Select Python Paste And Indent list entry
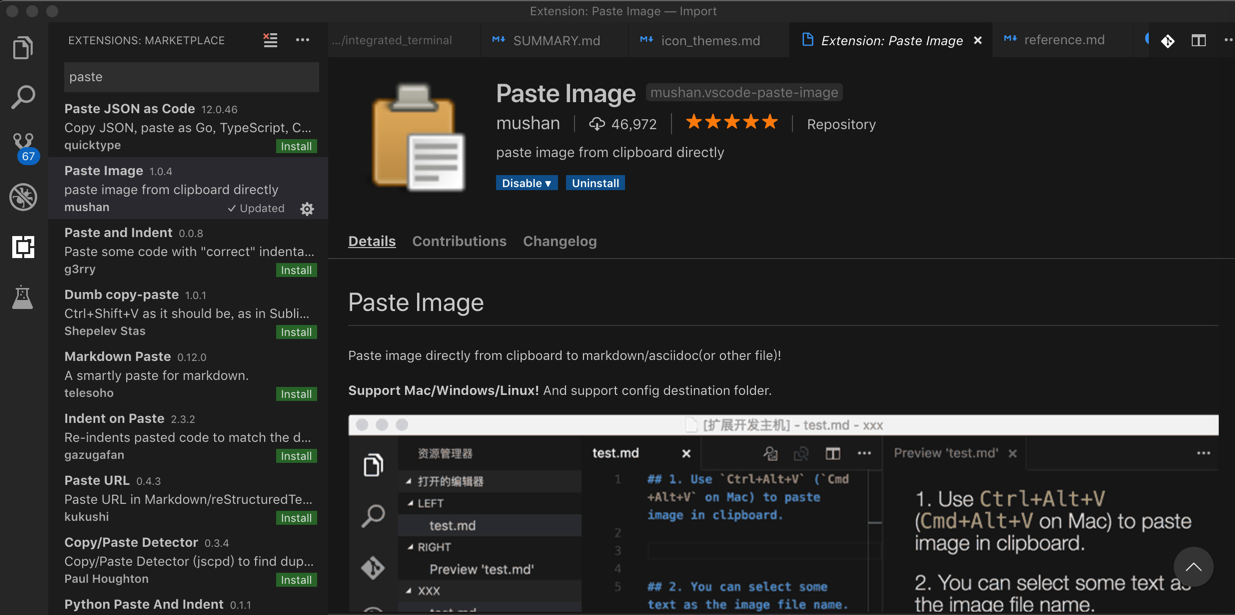This screenshot has height=615, width=1235. coord(188,604)
